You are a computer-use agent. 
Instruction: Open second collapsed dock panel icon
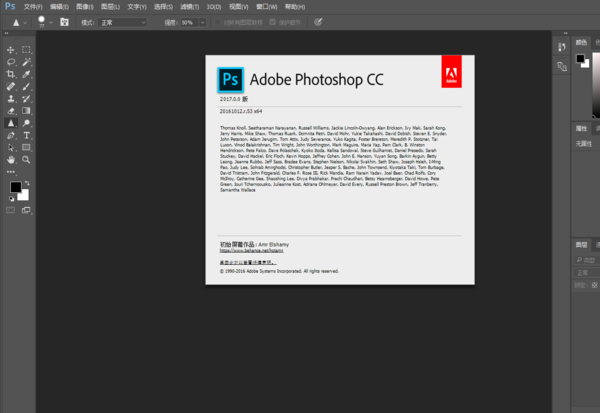click(x=561, y=66)
